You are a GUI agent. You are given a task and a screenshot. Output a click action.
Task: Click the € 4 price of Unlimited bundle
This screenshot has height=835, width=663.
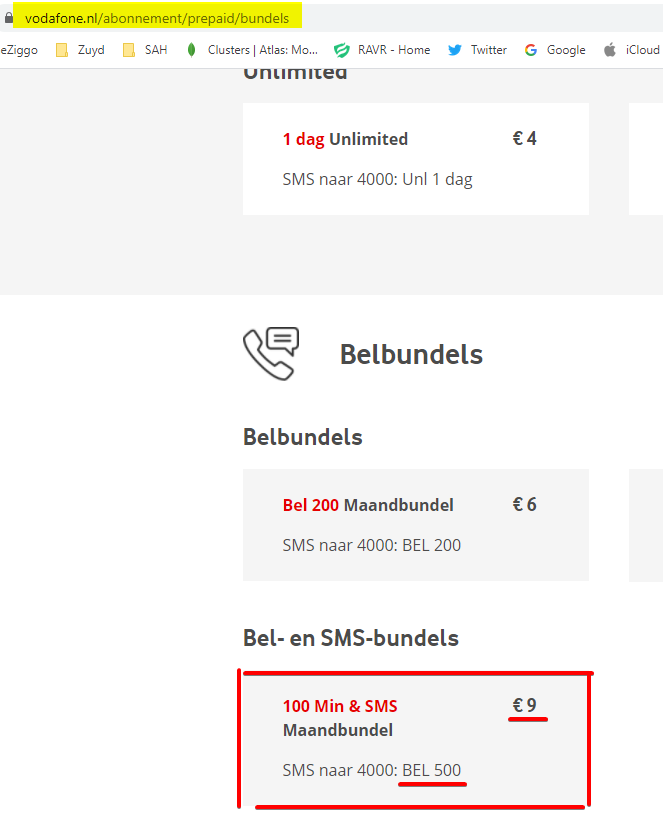point(524,138)
